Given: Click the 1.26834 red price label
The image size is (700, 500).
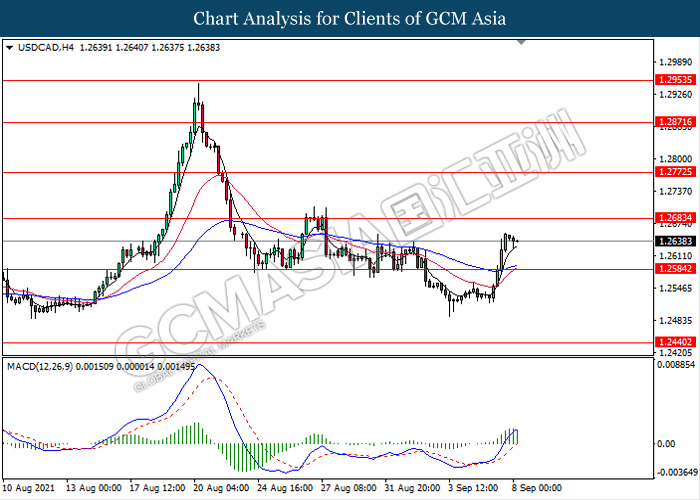Looking at the screenshot, I should 675,218.
